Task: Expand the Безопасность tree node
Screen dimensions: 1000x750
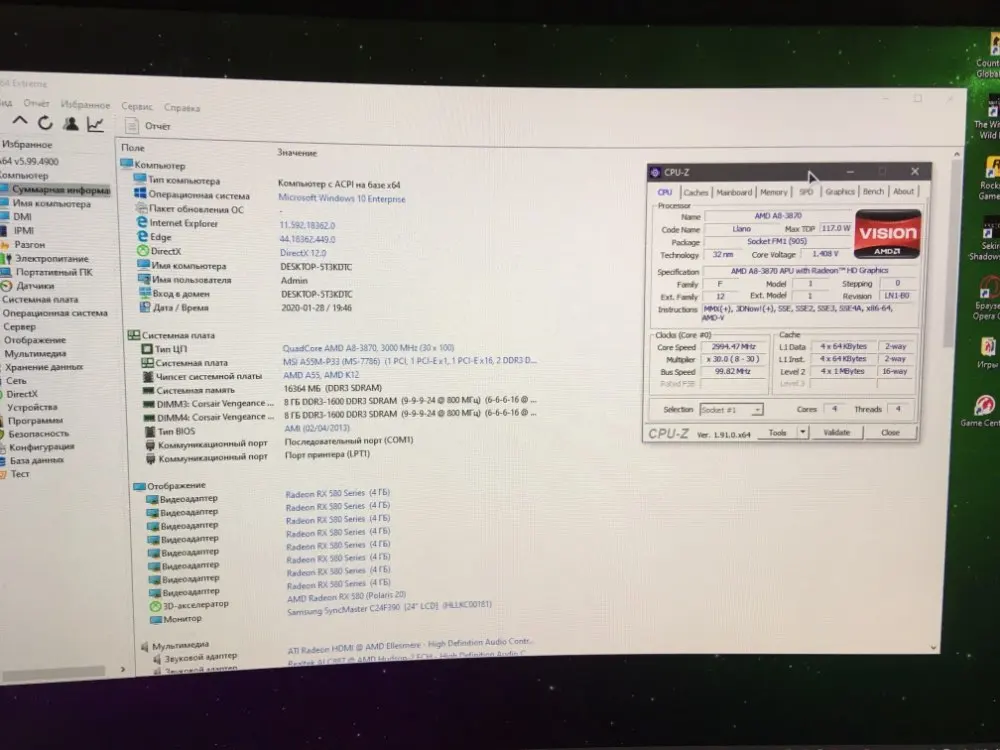Action: click(x=38, y=434)
